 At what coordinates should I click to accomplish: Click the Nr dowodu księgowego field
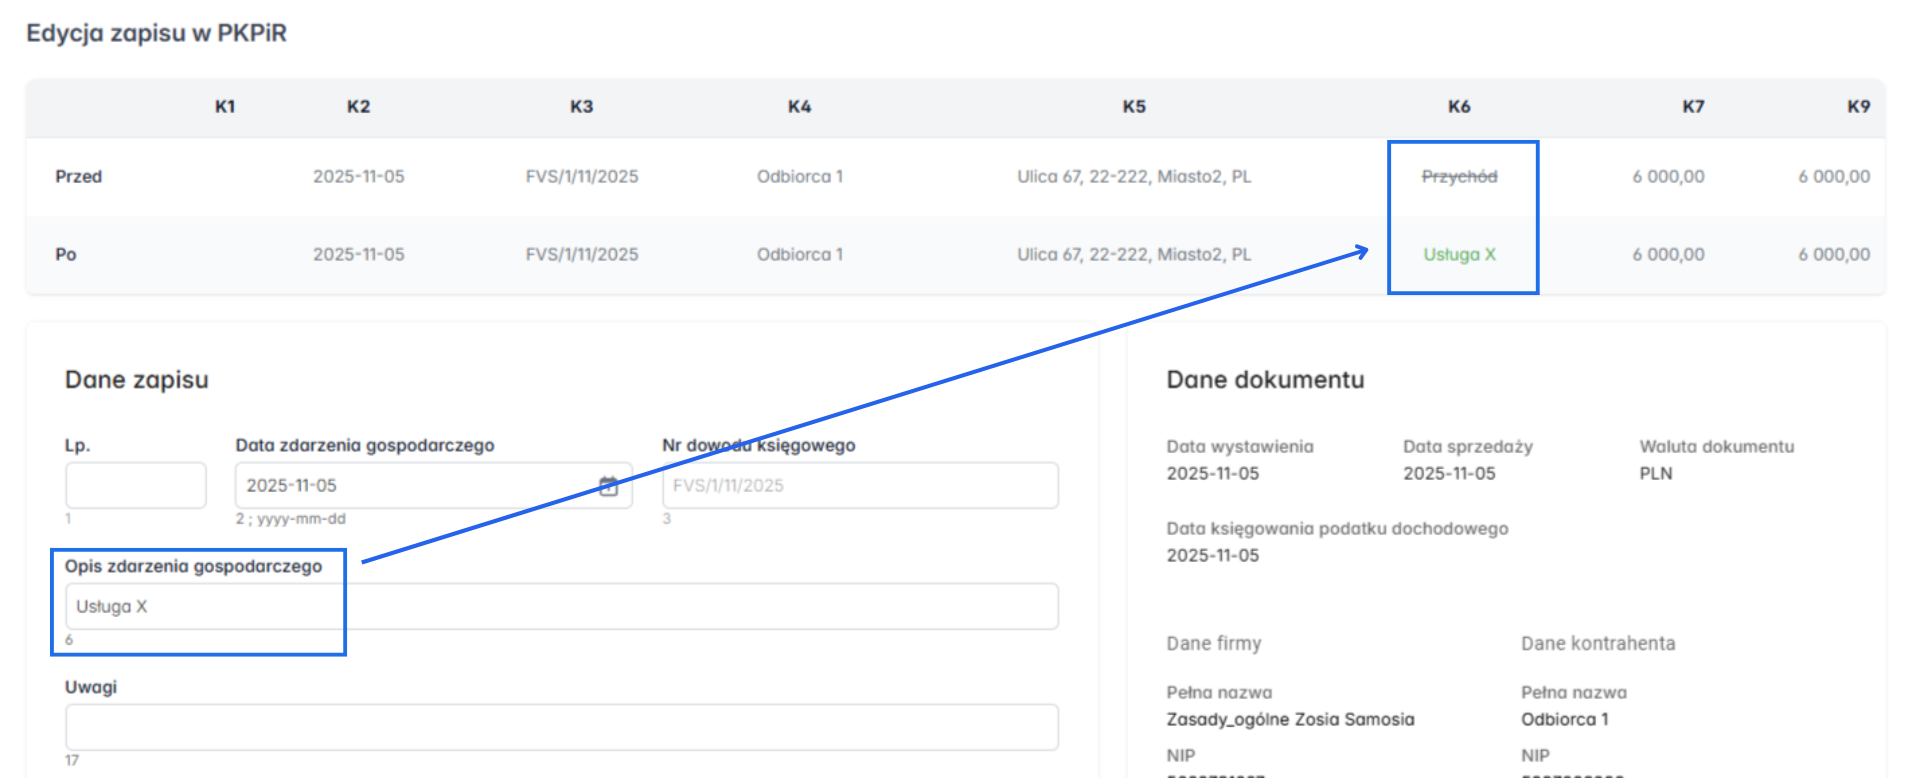(x=860, y=485)
